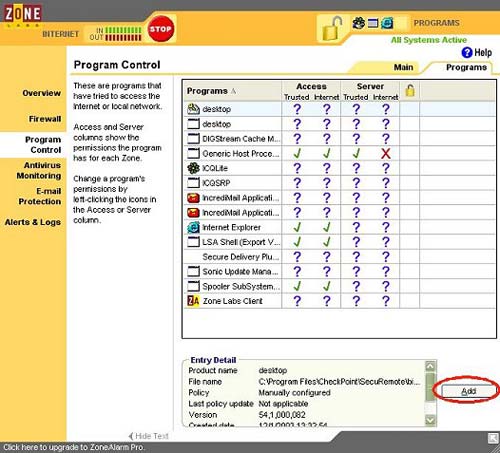
Task: Toggle Internet Explorer Access Internet checkmark
Action: pyautogui.click(x=327, y=227)
